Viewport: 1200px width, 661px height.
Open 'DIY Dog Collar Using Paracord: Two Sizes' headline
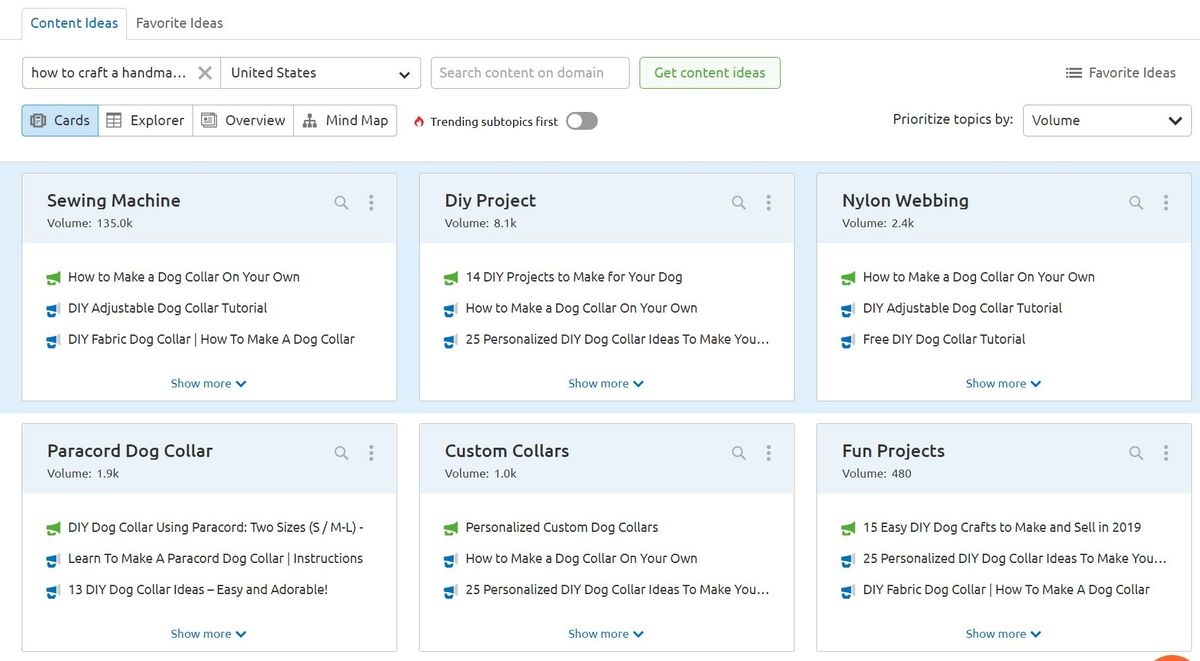click(215, 527)
